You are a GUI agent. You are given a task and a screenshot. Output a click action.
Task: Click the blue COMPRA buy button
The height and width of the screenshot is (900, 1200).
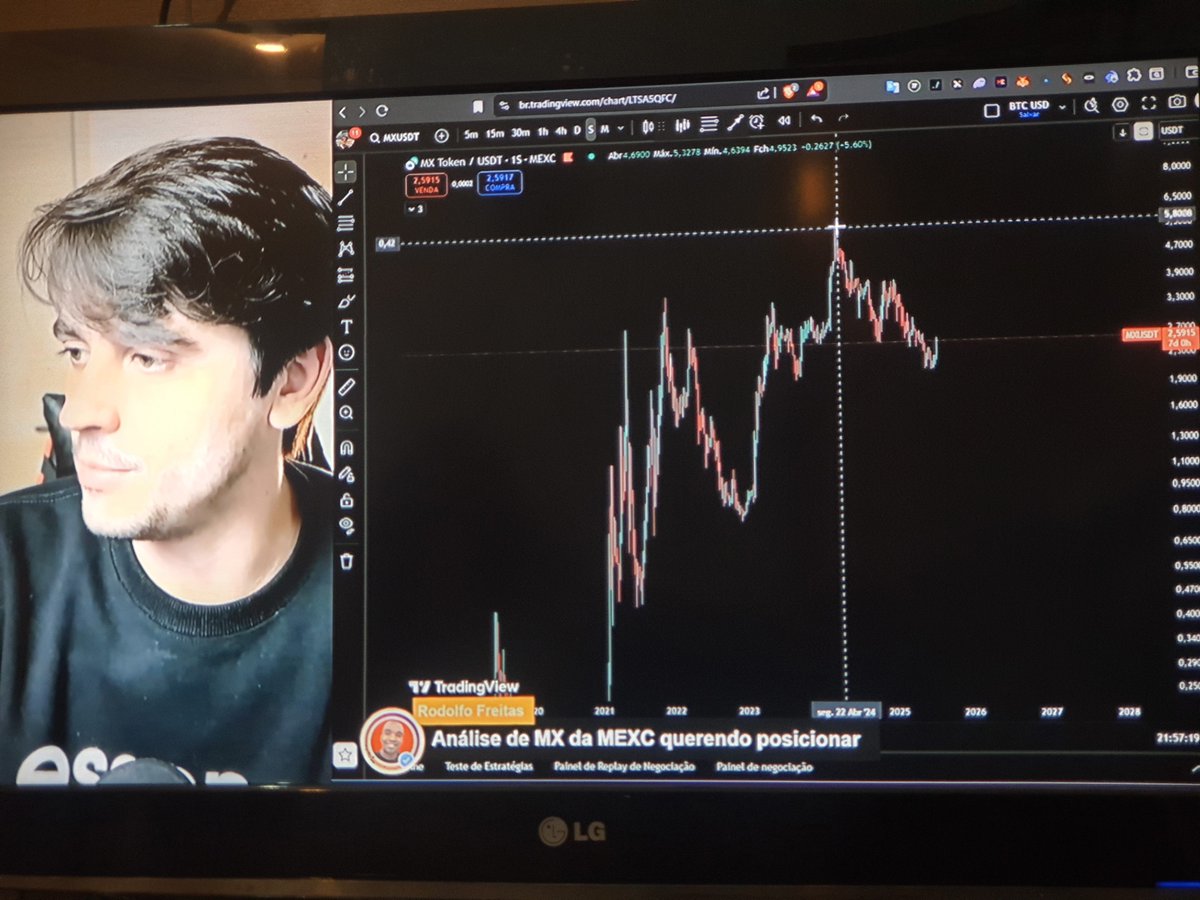(499, 183)
